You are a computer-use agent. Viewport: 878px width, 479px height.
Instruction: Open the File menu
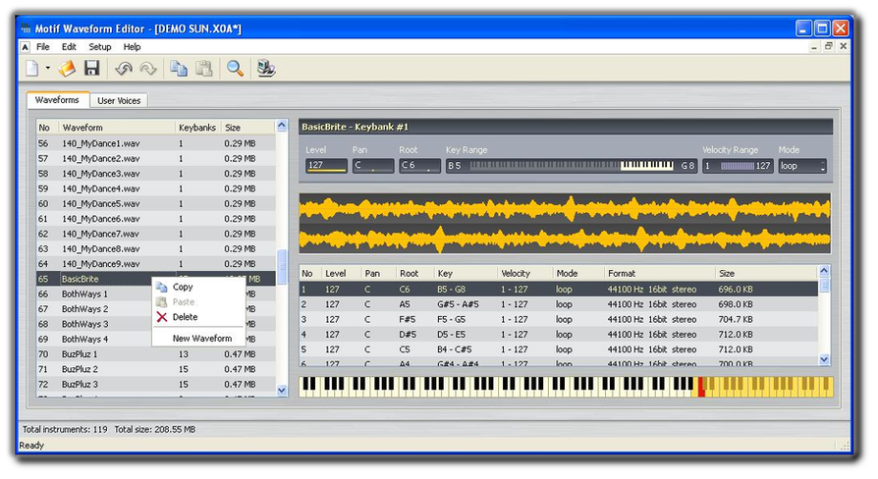click(x=43, y=47)
